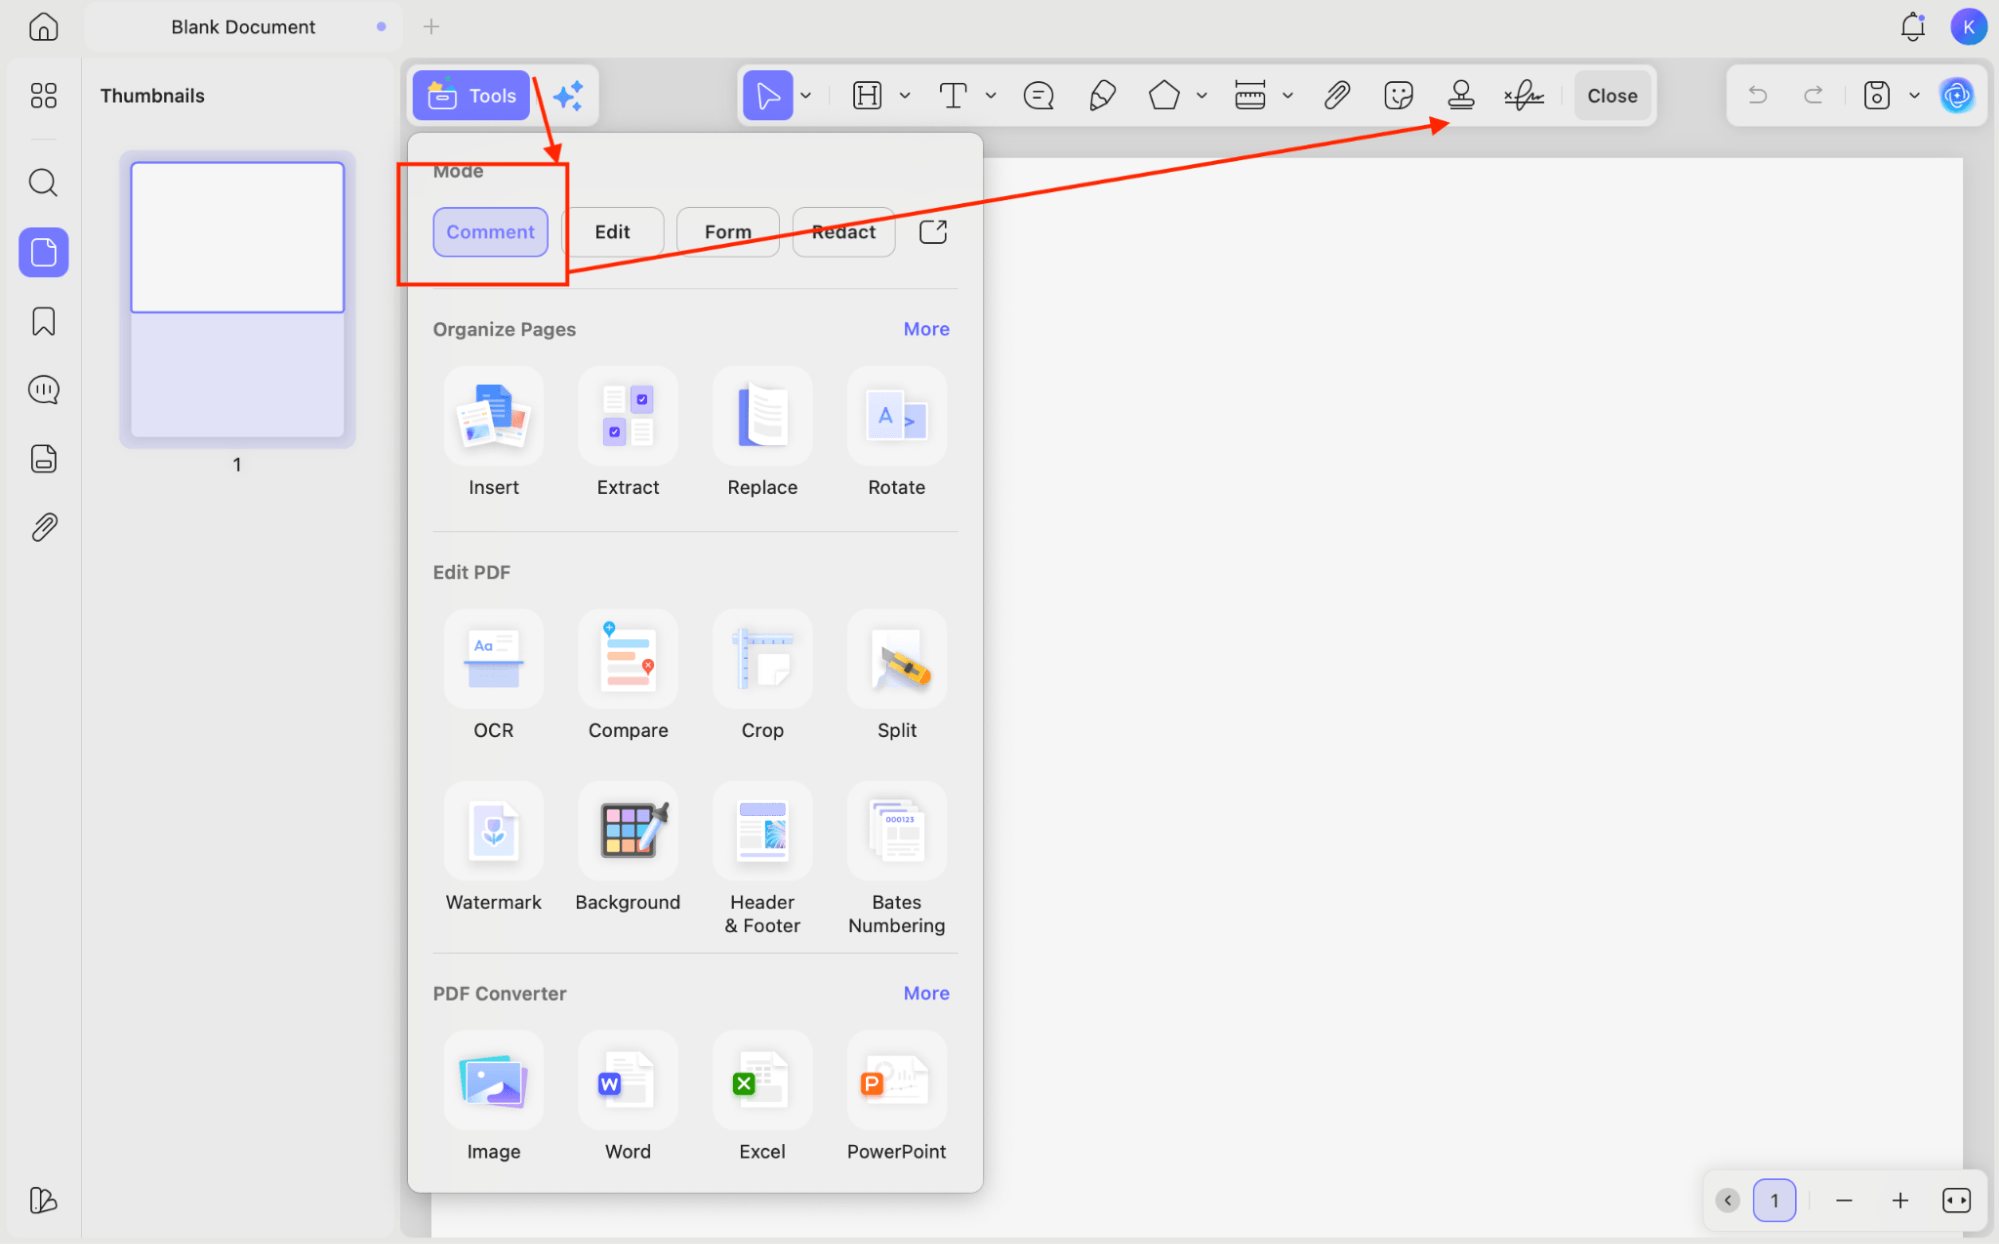Select the shape pentagon tool
The image size is (1999, 1245).
click(x=1164, y=96)
